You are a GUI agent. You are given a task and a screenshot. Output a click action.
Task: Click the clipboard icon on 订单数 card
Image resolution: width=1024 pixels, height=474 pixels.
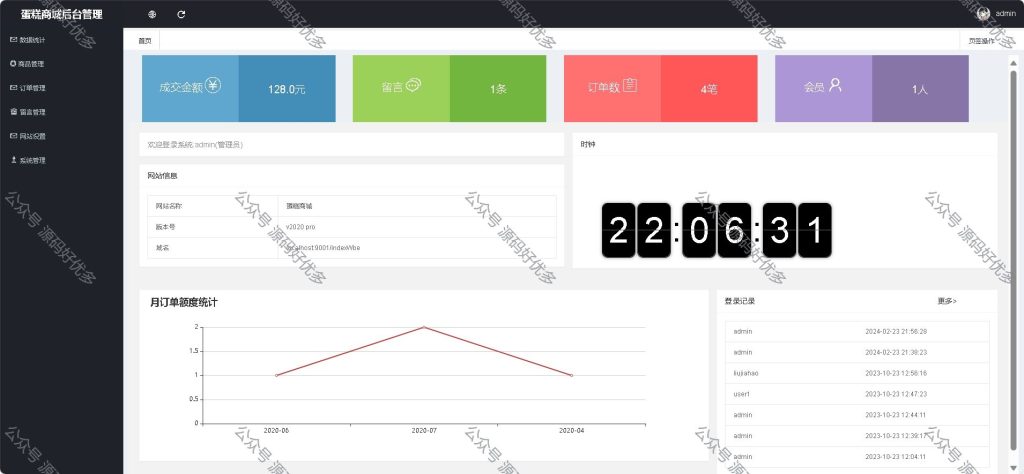tap(630, 85)
